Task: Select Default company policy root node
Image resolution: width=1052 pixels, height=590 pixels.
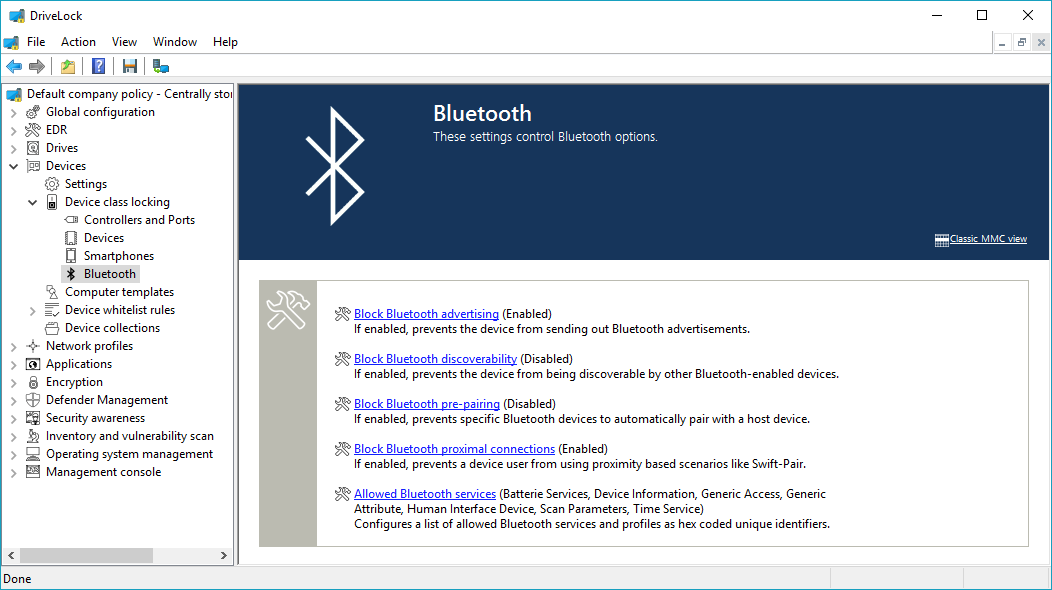Action: 129,94
